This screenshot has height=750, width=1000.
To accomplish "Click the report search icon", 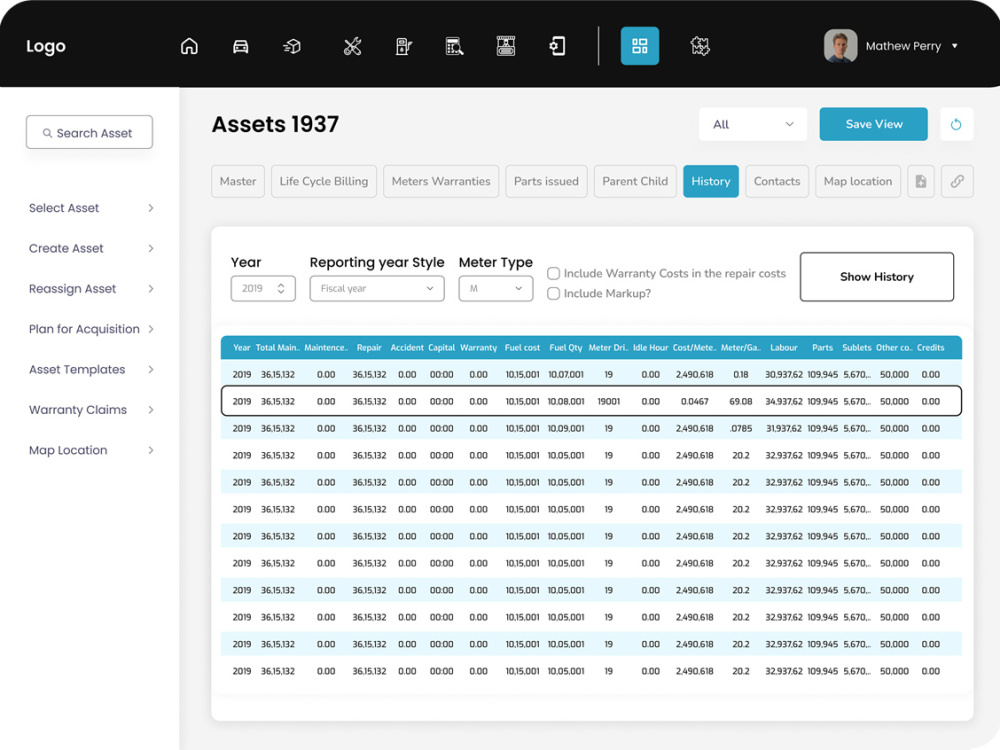I will pyautogui.click(x=455, y=46).
